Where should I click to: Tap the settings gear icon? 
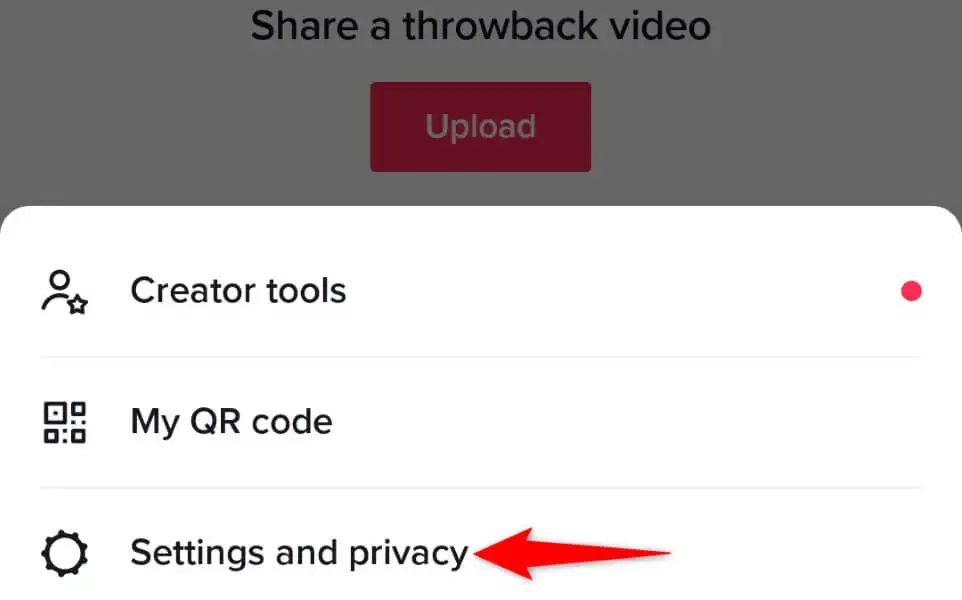pos(64,553)
